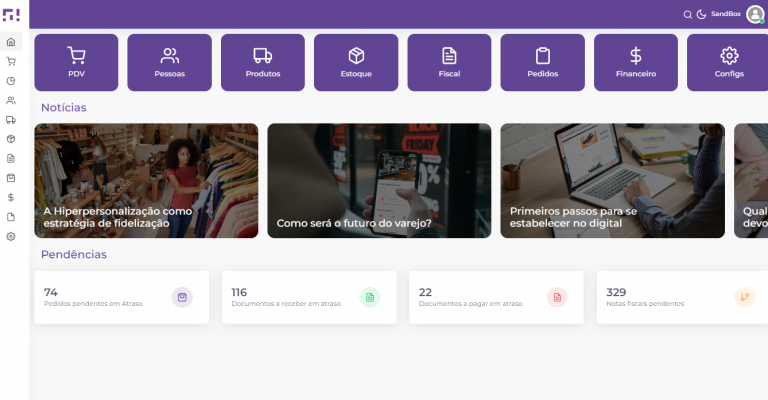768x400 pixels.
Task: Click the purple bag icon on the pending orders card
Action: pyautogui.click(x=182, y=297)
